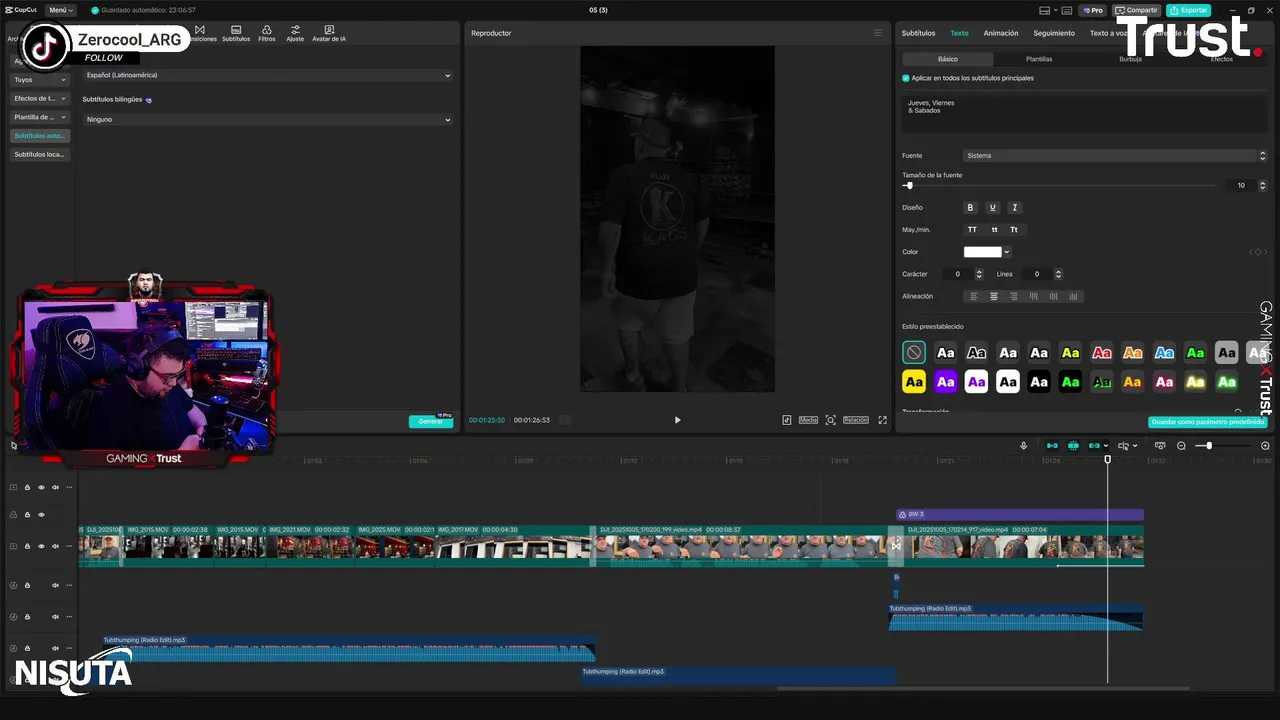
Task: Expand the Efectos de t... sidebar section
Action: coord(40,98)
